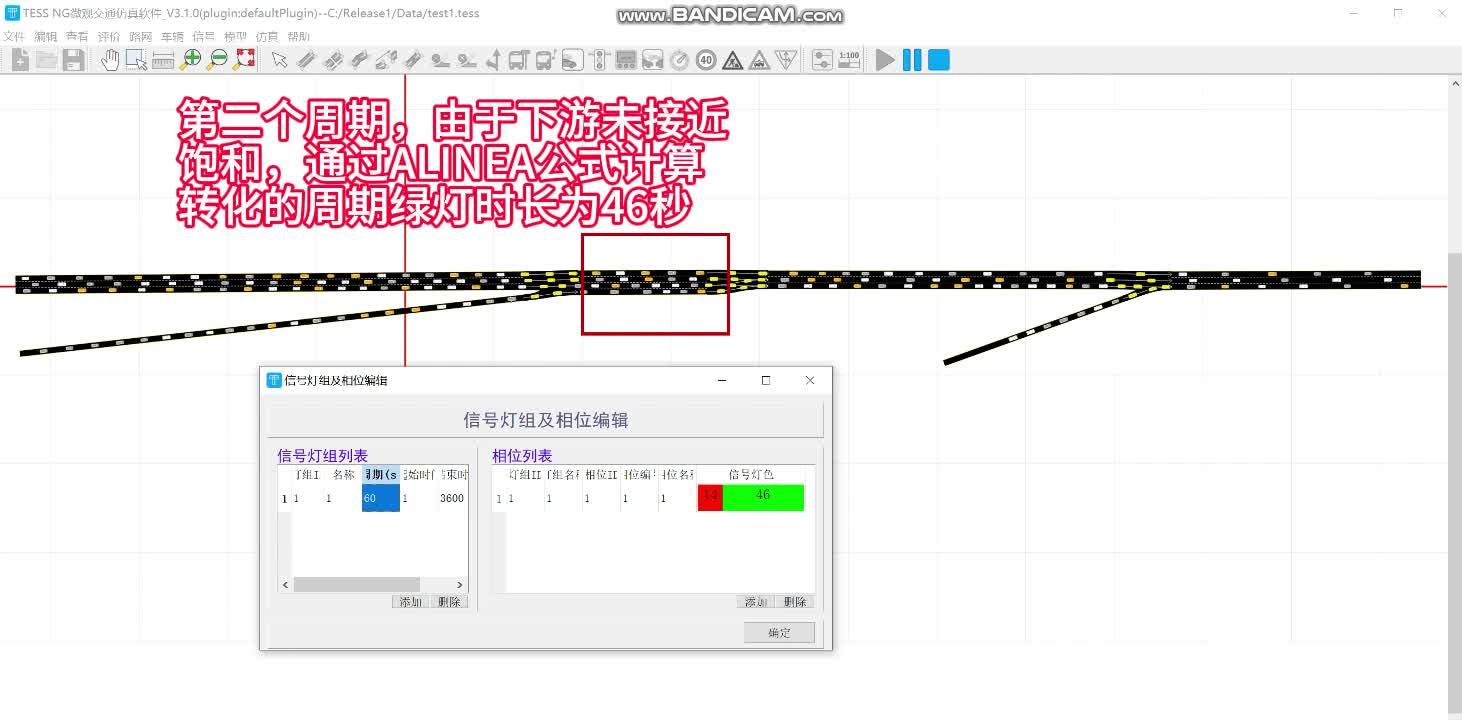Click the 添加 button under 相位列表
This screenshot has width=1462, height=720.
tap(755, 601)
